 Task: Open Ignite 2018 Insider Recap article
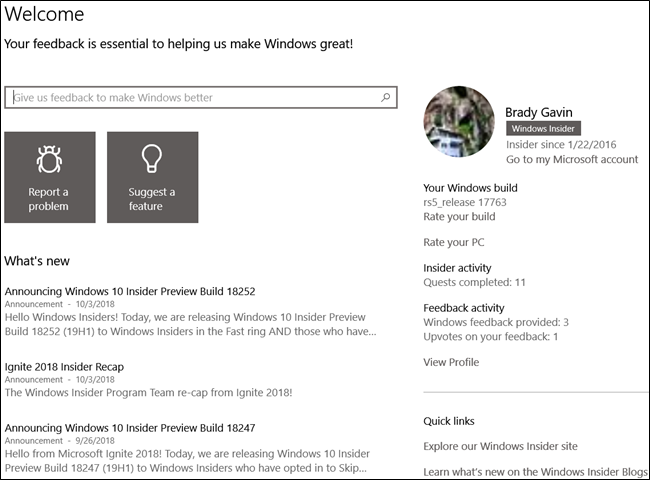(x=64, y=367)
